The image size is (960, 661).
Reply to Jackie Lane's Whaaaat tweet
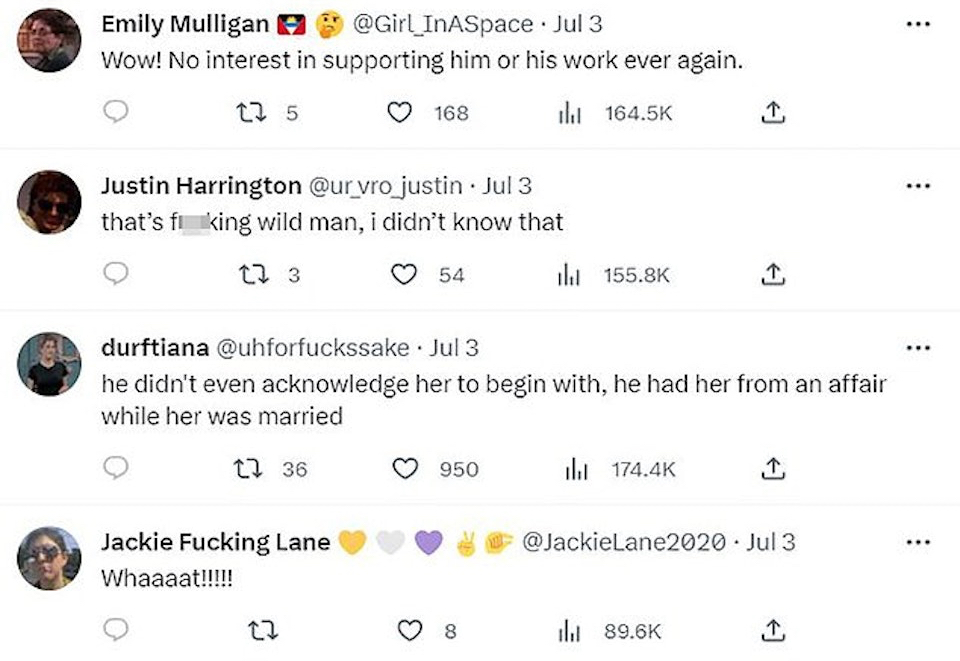point(117,630)
